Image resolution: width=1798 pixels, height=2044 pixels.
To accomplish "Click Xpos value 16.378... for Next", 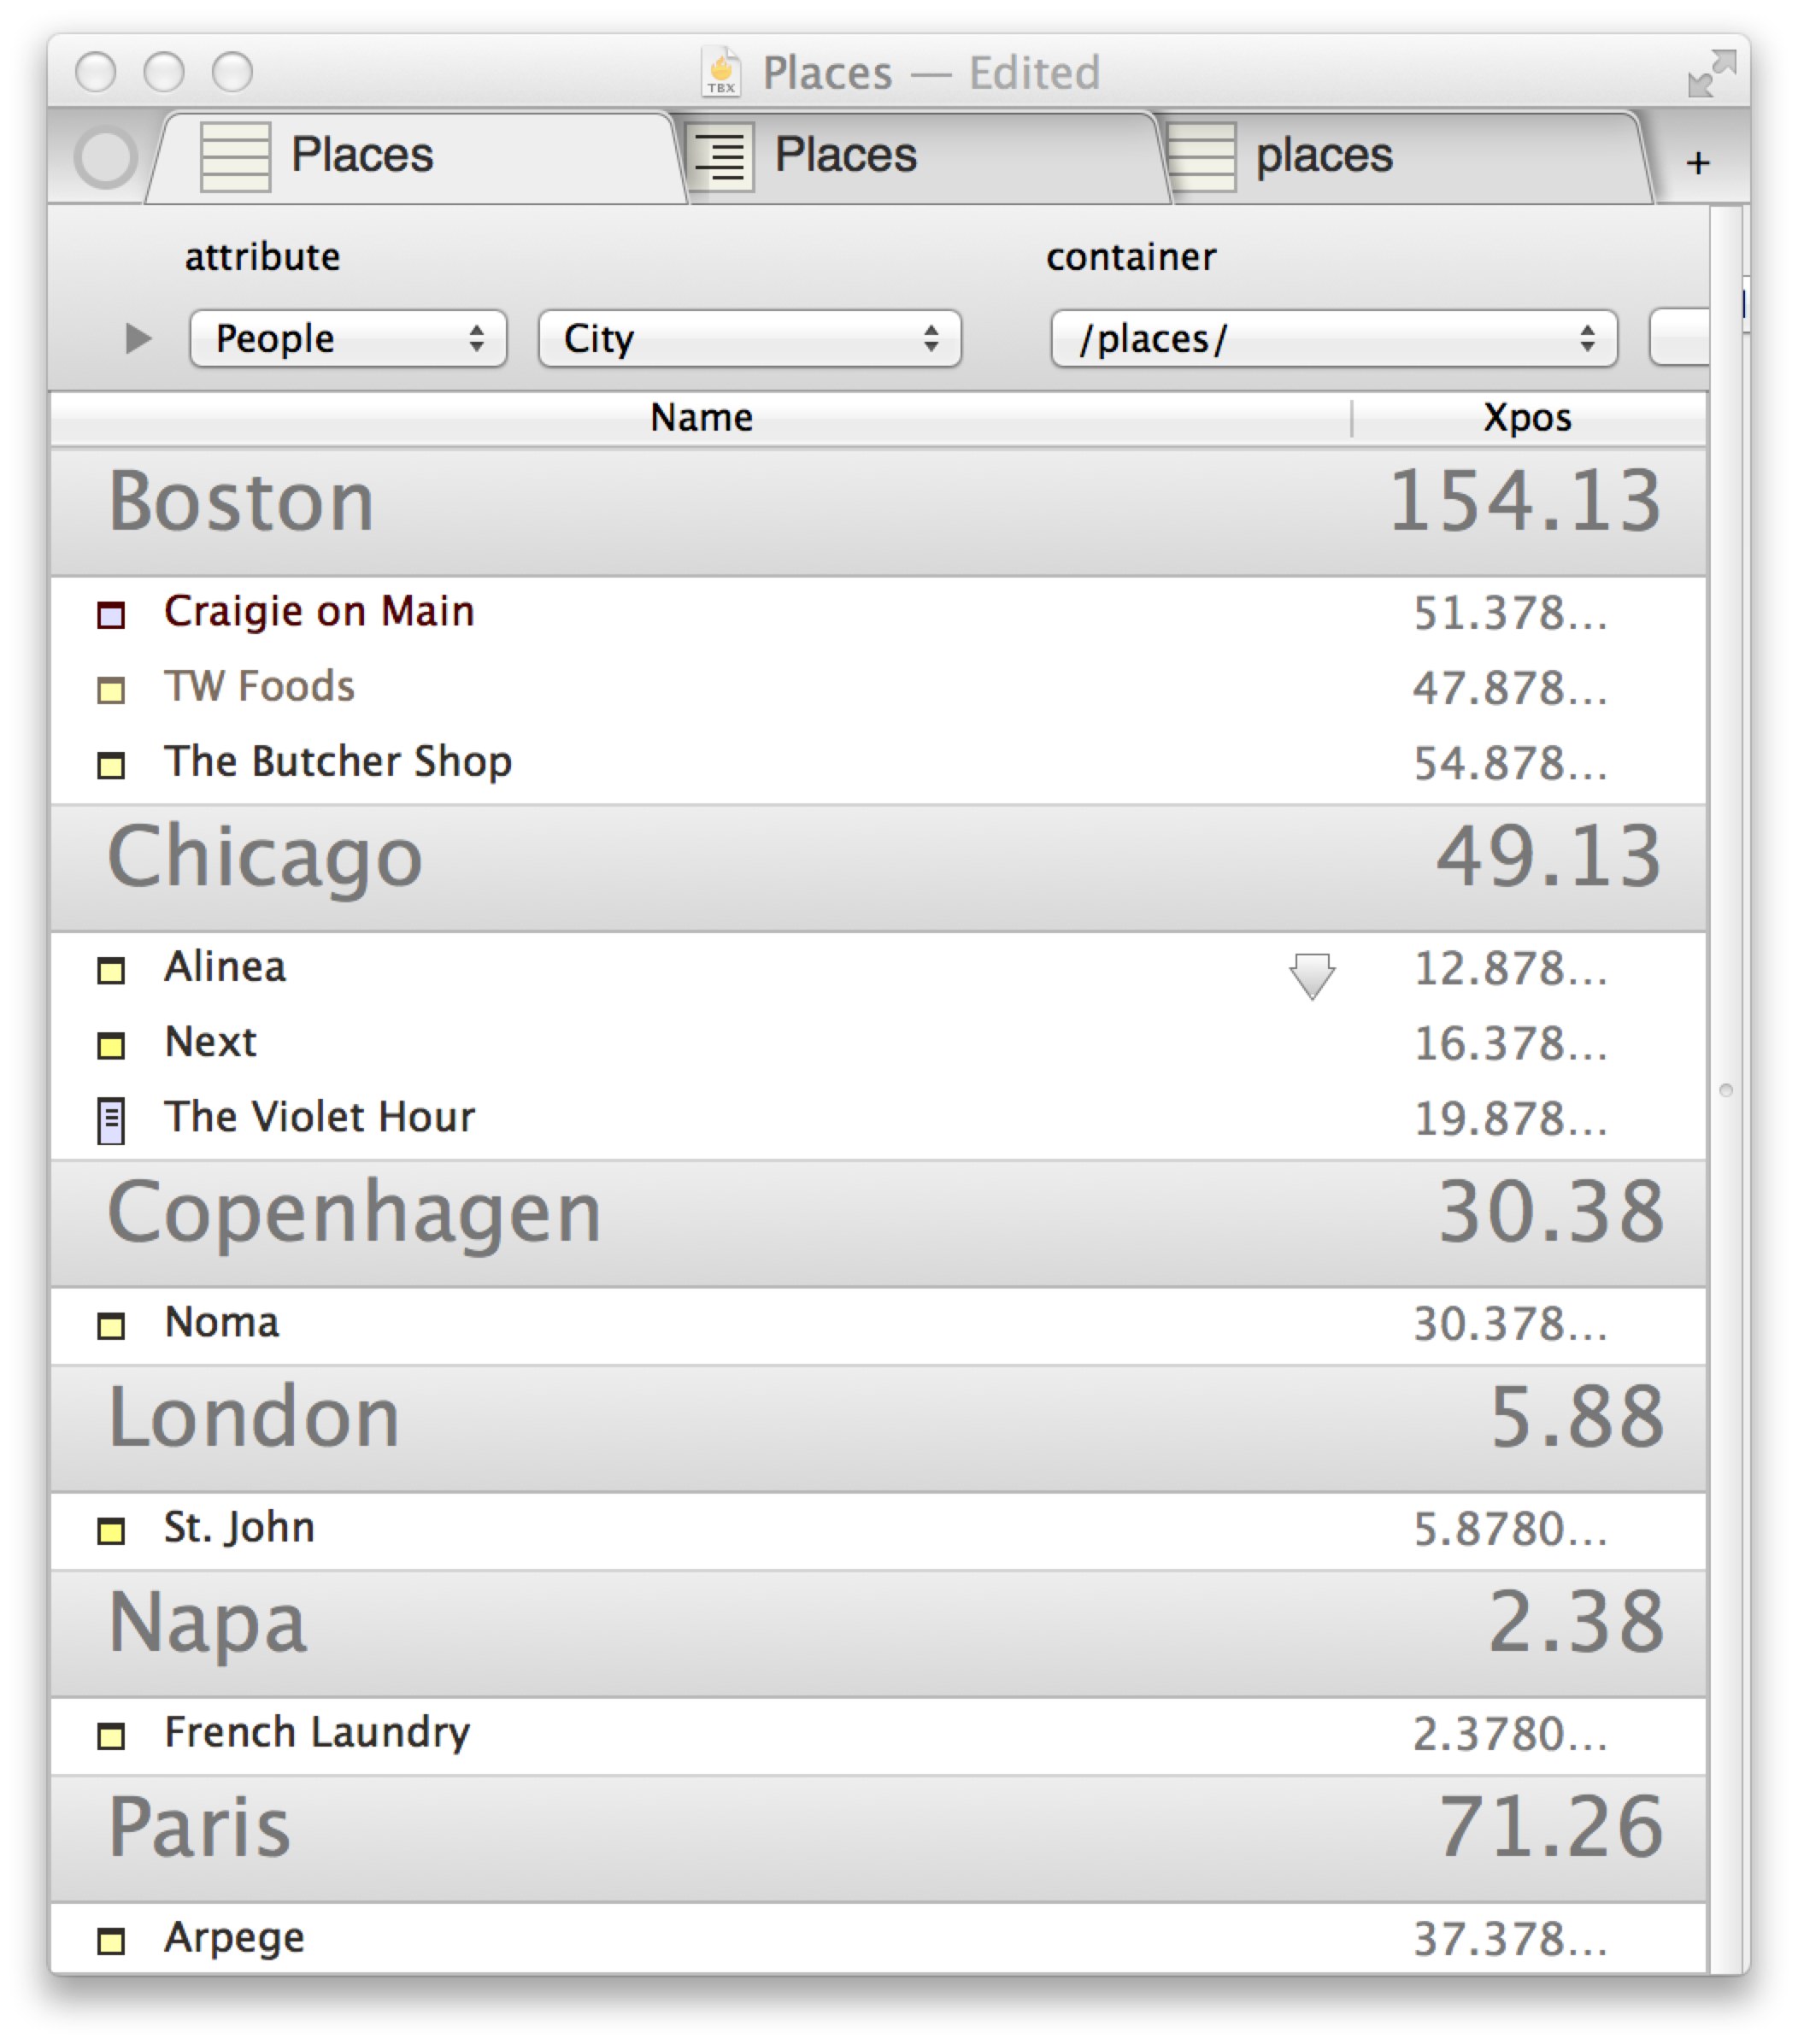I will pos(1510,1045).
